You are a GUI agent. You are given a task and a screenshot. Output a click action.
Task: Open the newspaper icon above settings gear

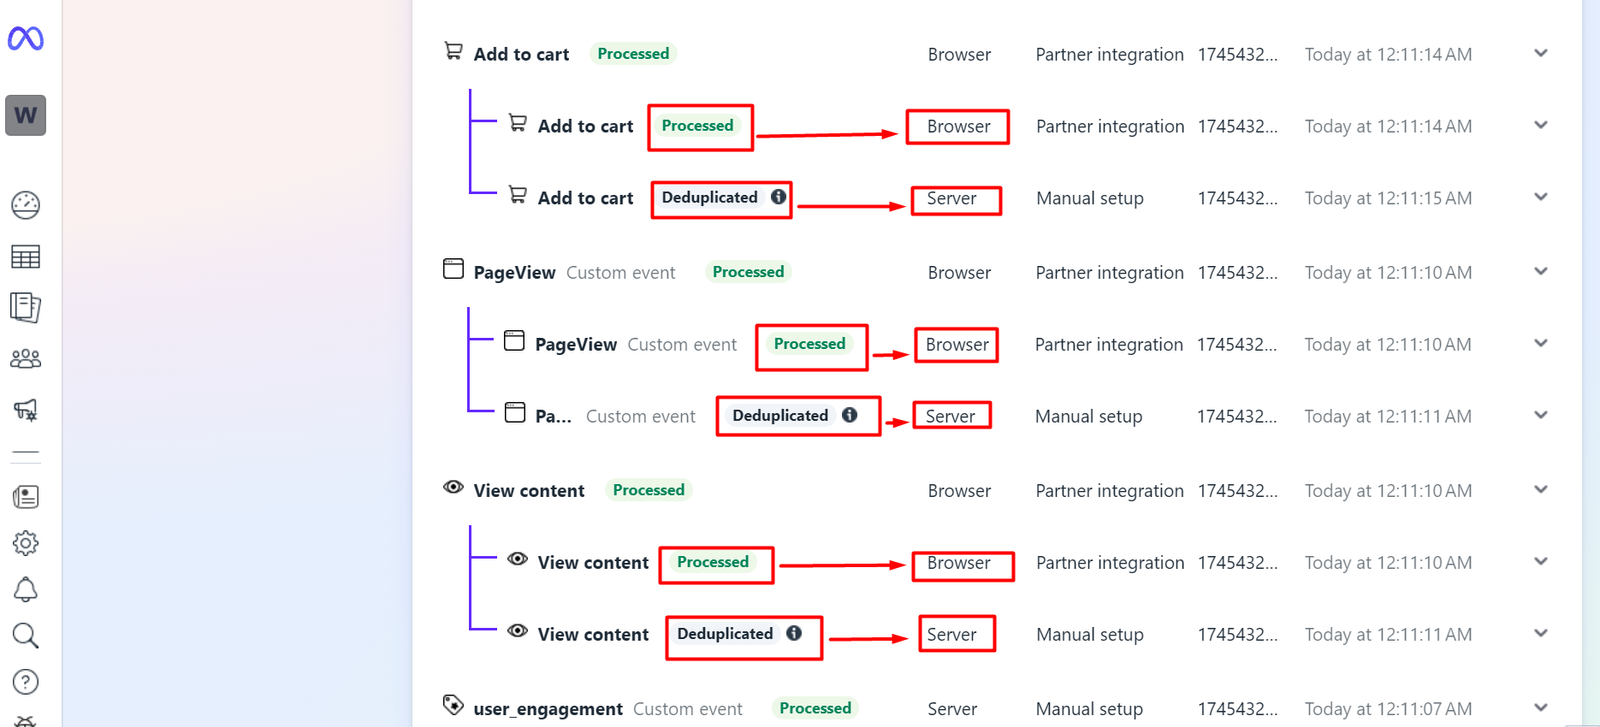(x=26, y=497)
